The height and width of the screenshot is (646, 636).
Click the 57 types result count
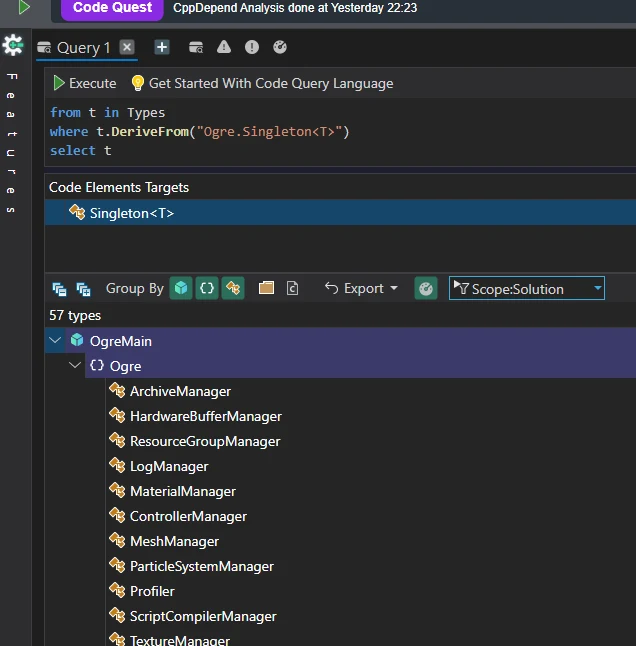pos(75,316)
